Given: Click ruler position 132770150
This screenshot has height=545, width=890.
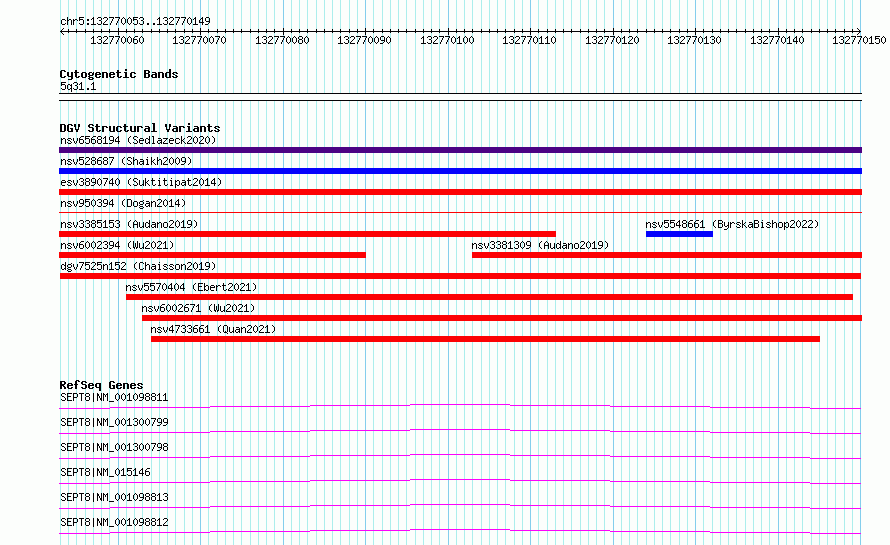Looking at the screenshot, I should pos(859,40).
